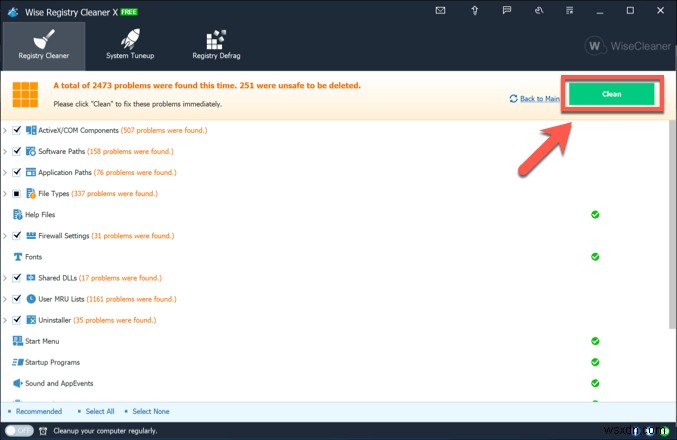Uncheck Firewall Settings checkbox
Viewport: 677px width, 440px height.
pos(16,235)
